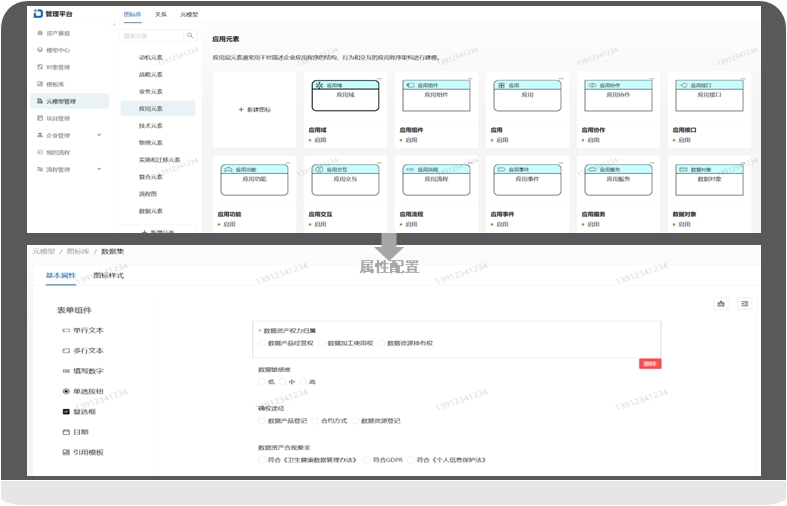Viewport: 787px width, 506px height.
Task: Open 对象管理 in the left sidebar
Action: tap(54, 67)
